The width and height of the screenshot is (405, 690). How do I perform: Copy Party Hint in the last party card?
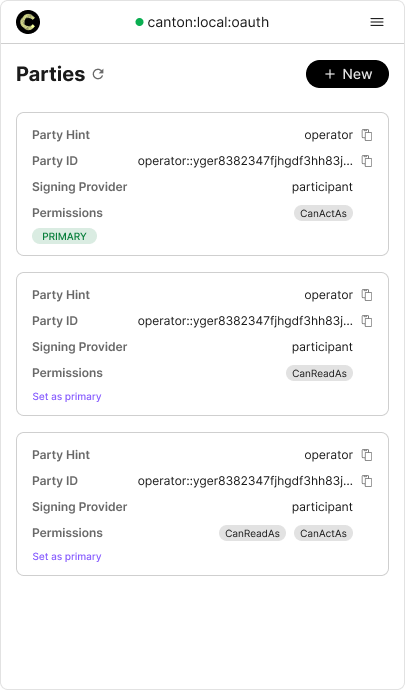(367, 455)
